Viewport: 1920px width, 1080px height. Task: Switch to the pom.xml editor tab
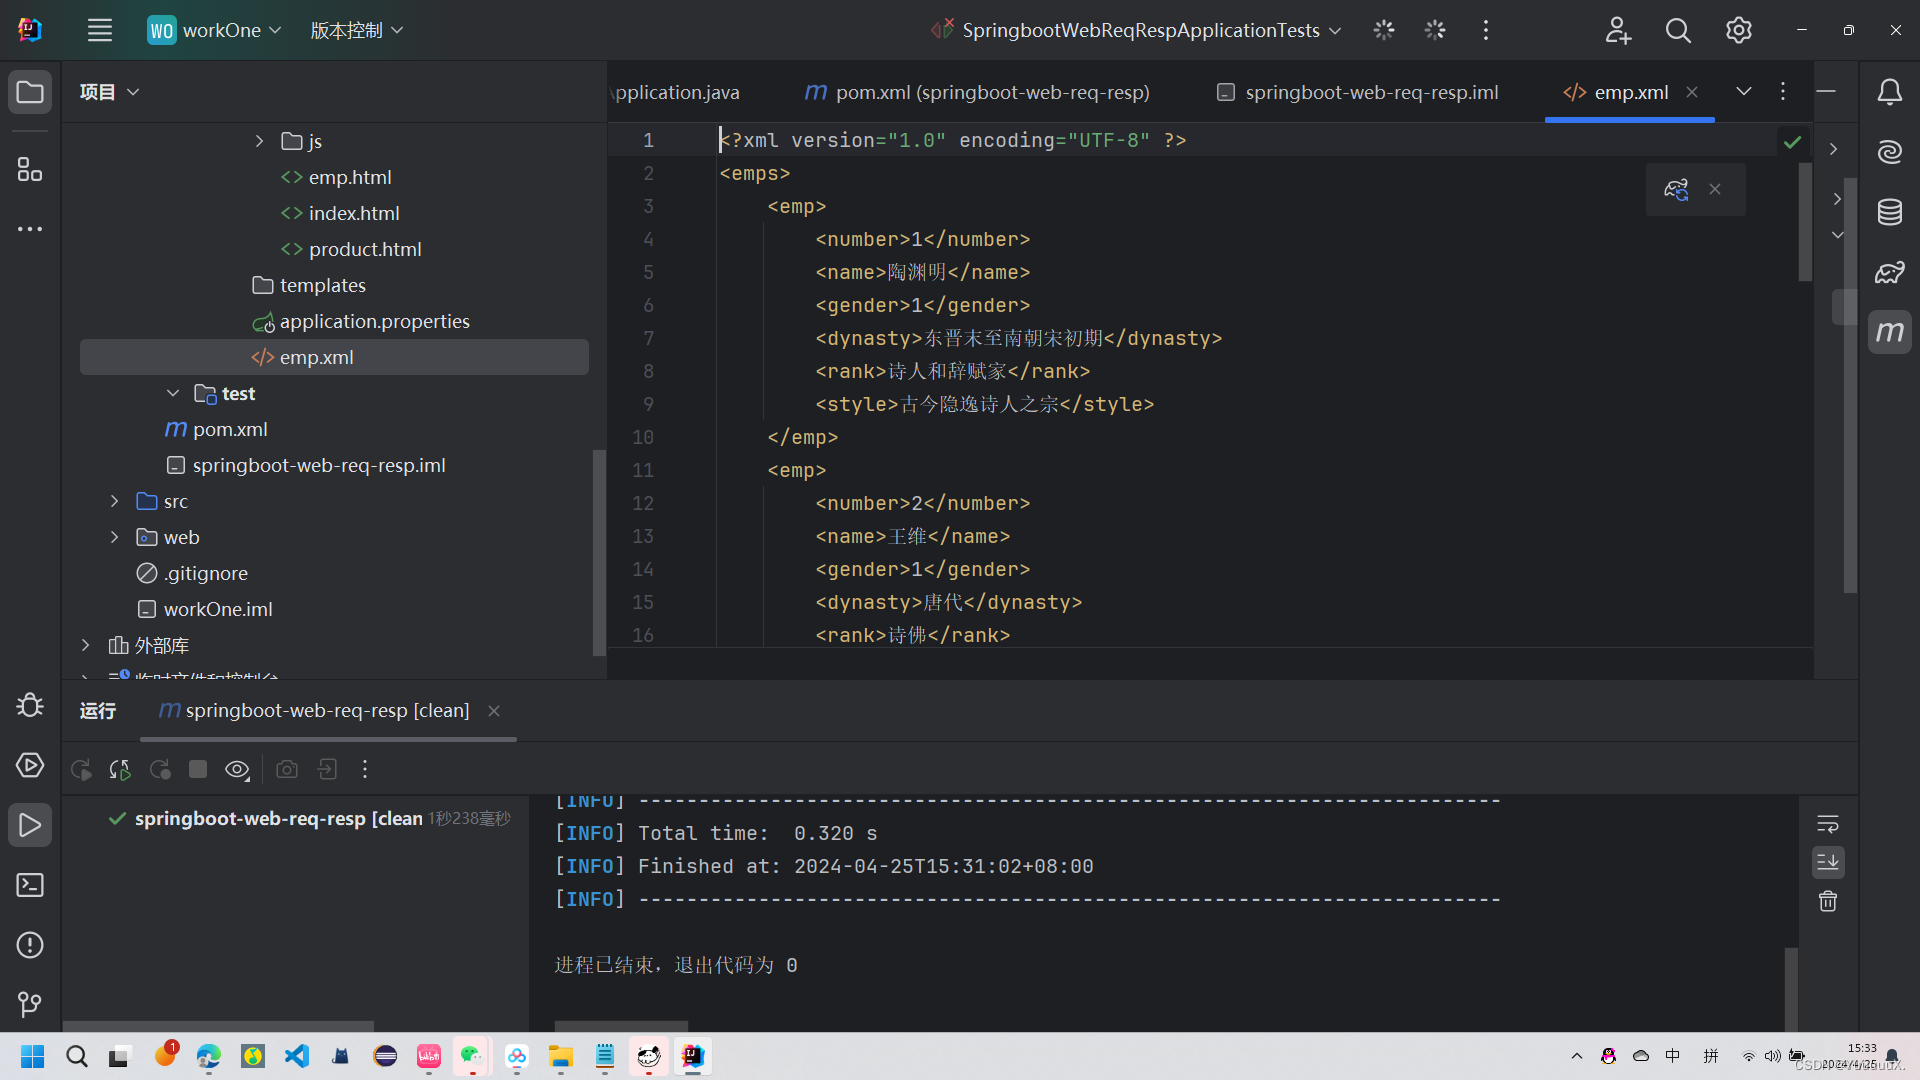pyautogui.click(x=977, y=92)
